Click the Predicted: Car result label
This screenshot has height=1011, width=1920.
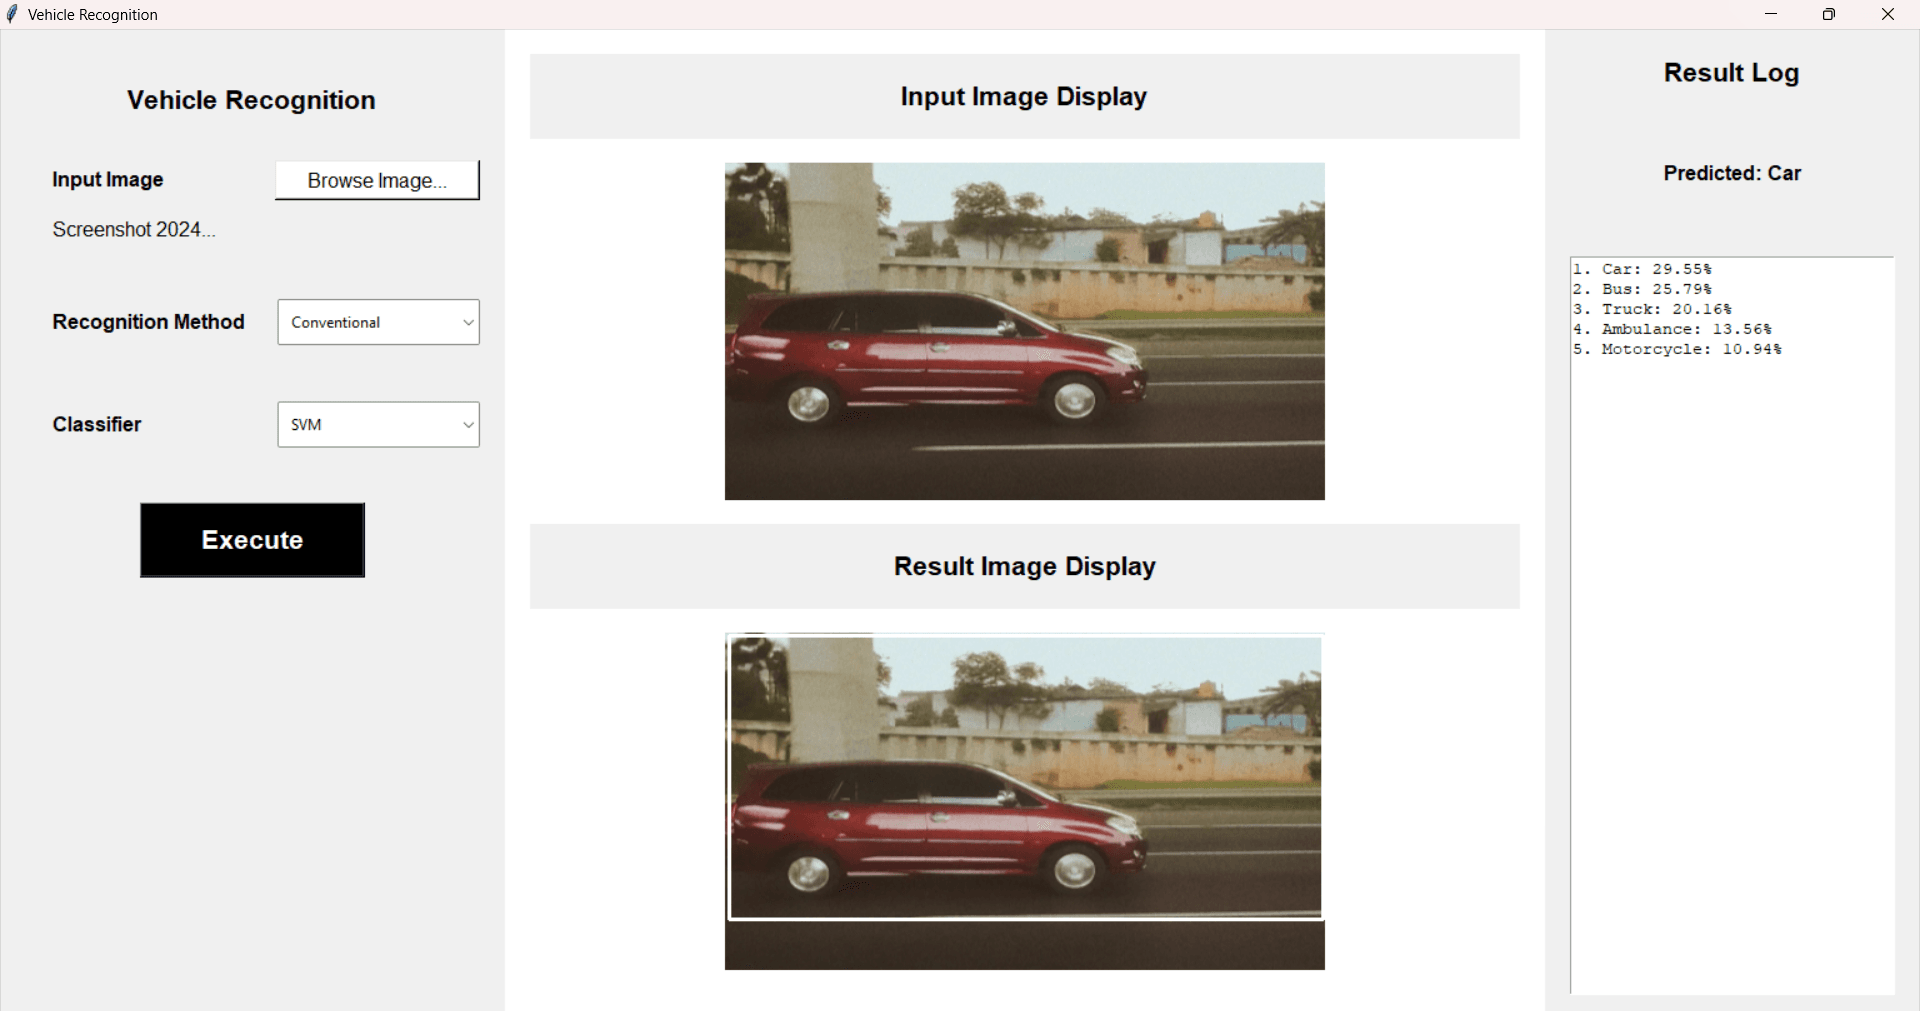(x=1731, y=173)
